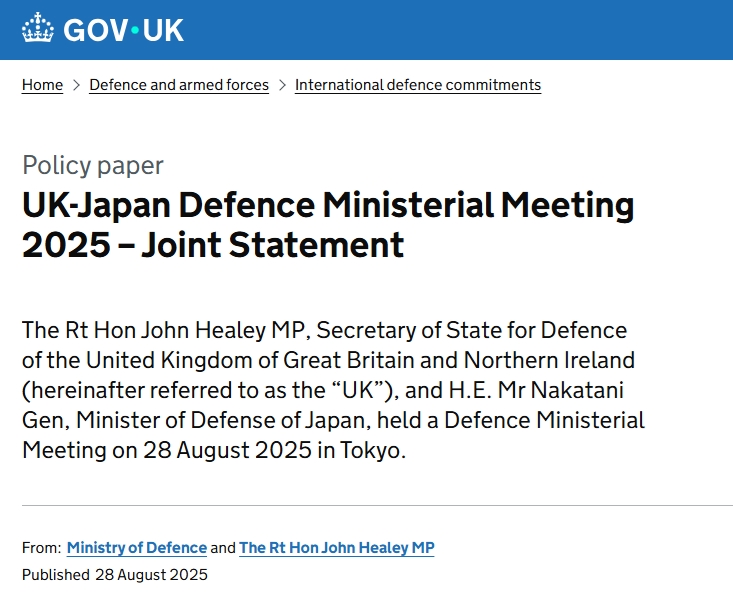Click the summary paragraph about the meeting
The width and height of the screenshot is (733, 596).
pyautogui.click(x=333, y=390)
